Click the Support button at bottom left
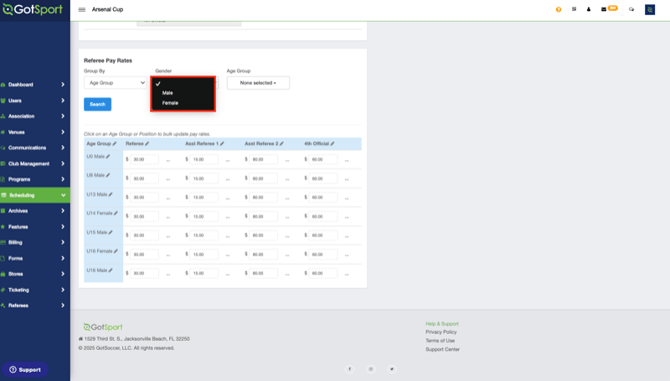 coord(25,370)
